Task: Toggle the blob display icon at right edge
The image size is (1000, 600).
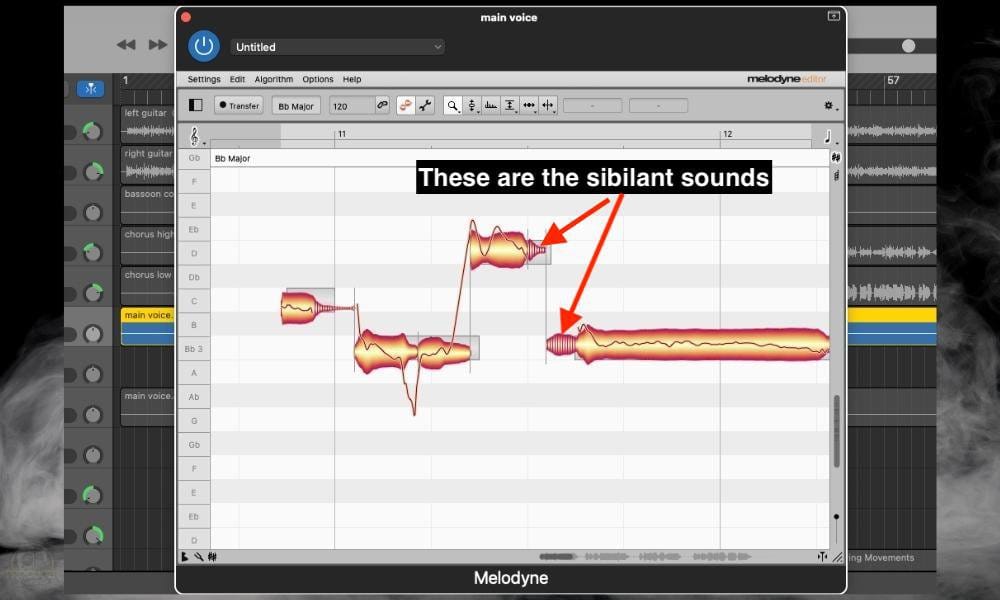Action: tap(835, 157)
